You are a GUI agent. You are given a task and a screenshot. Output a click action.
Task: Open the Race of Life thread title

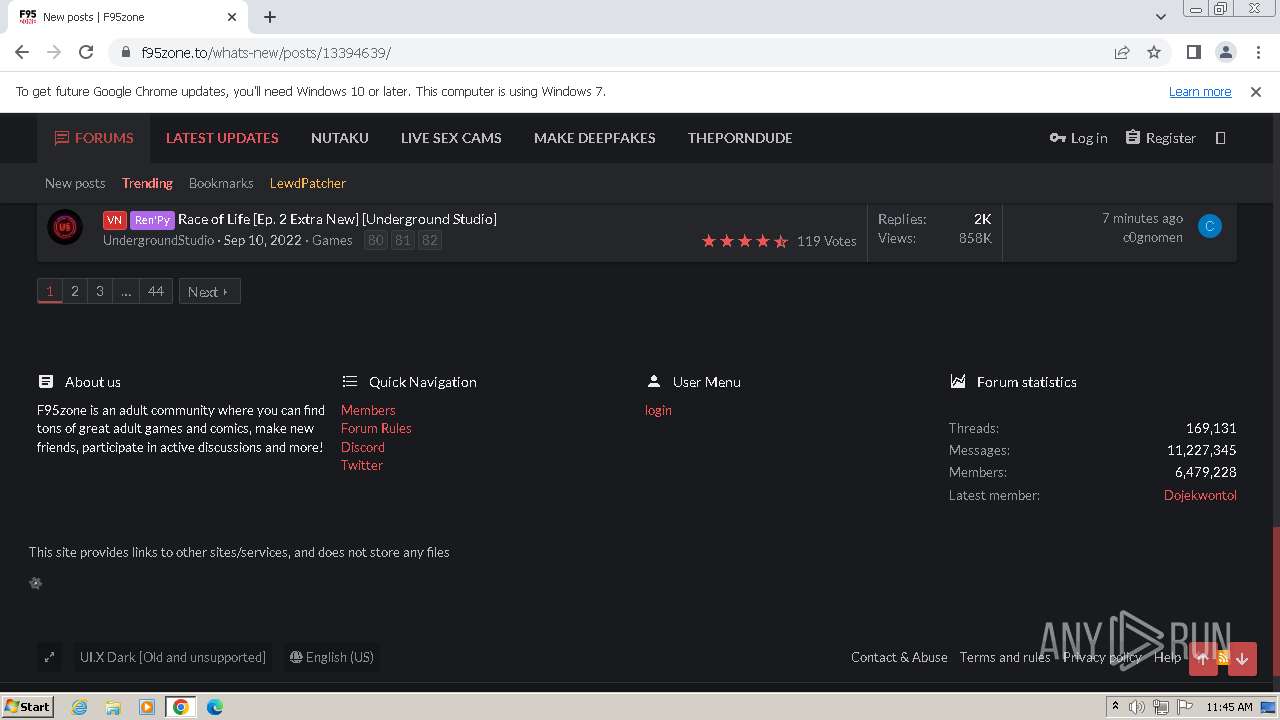[337, 219]
